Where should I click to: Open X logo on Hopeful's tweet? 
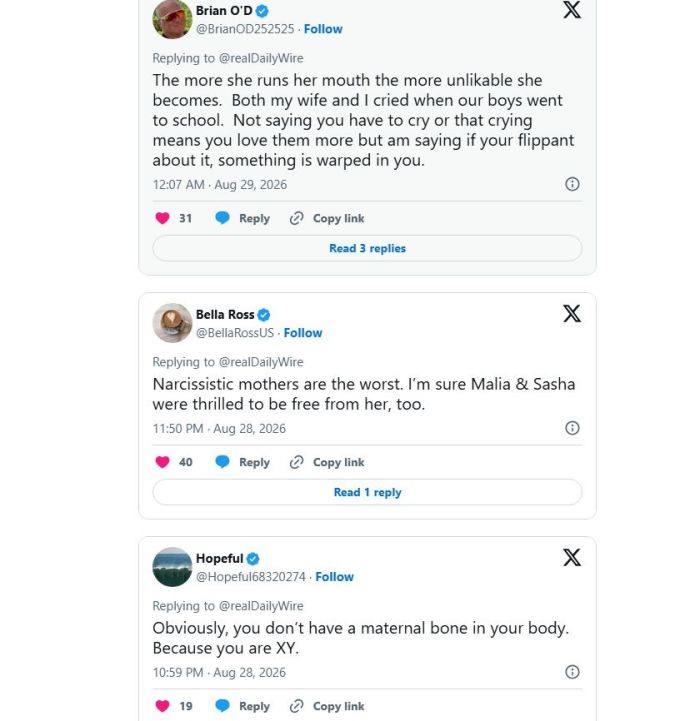(x=572, y=557)
